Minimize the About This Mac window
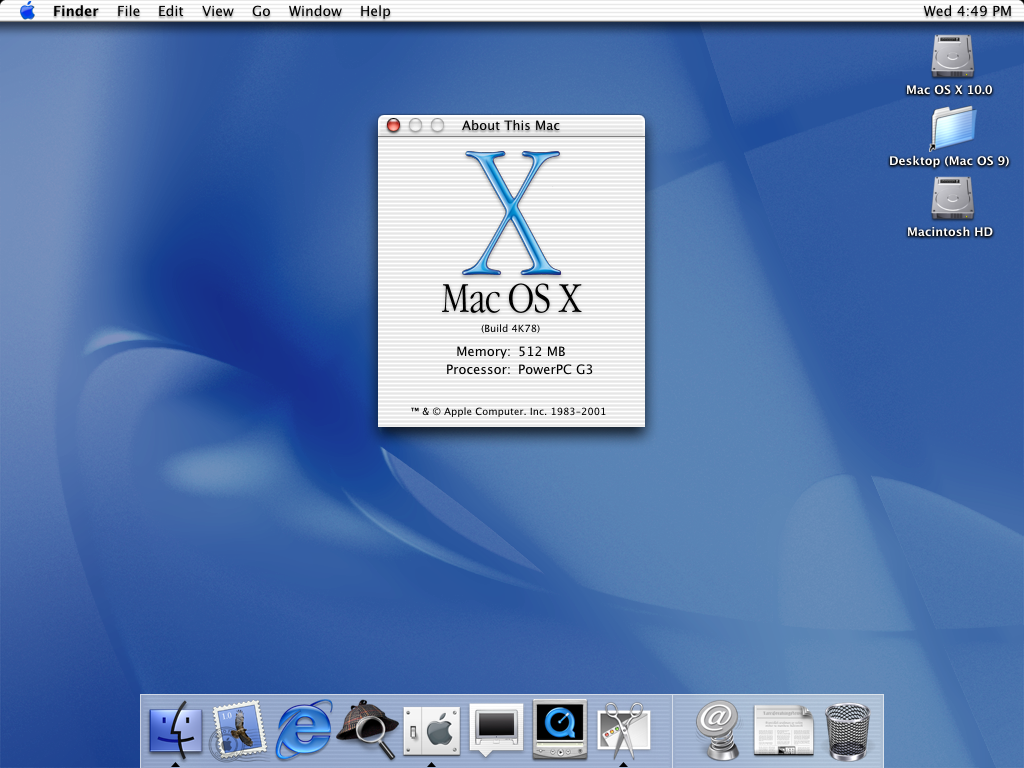 click(417, 126)
